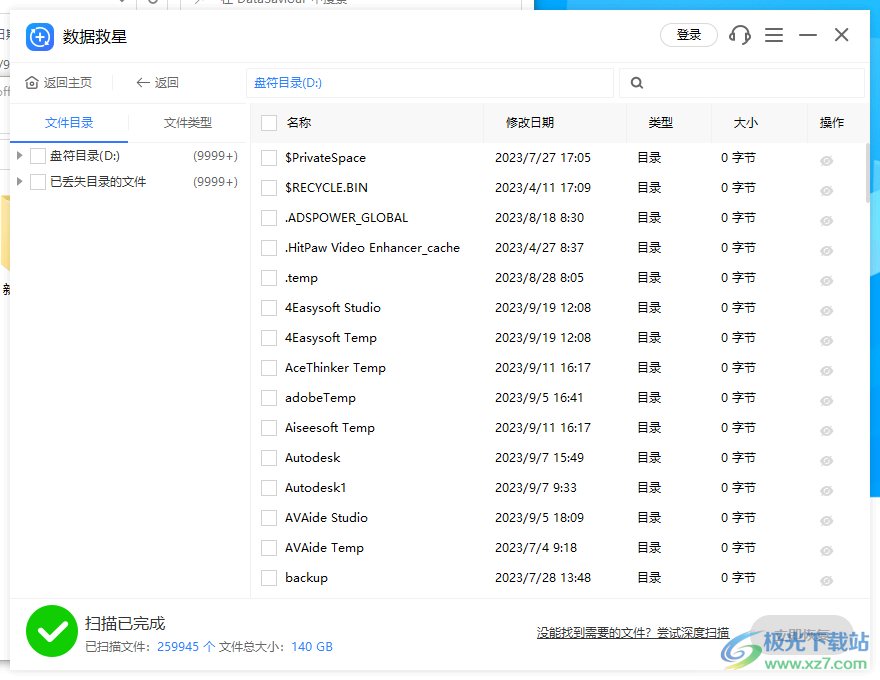
Task: Click the green scan complete checkmark
Action: pyautogui.click(x=51, y=632)
